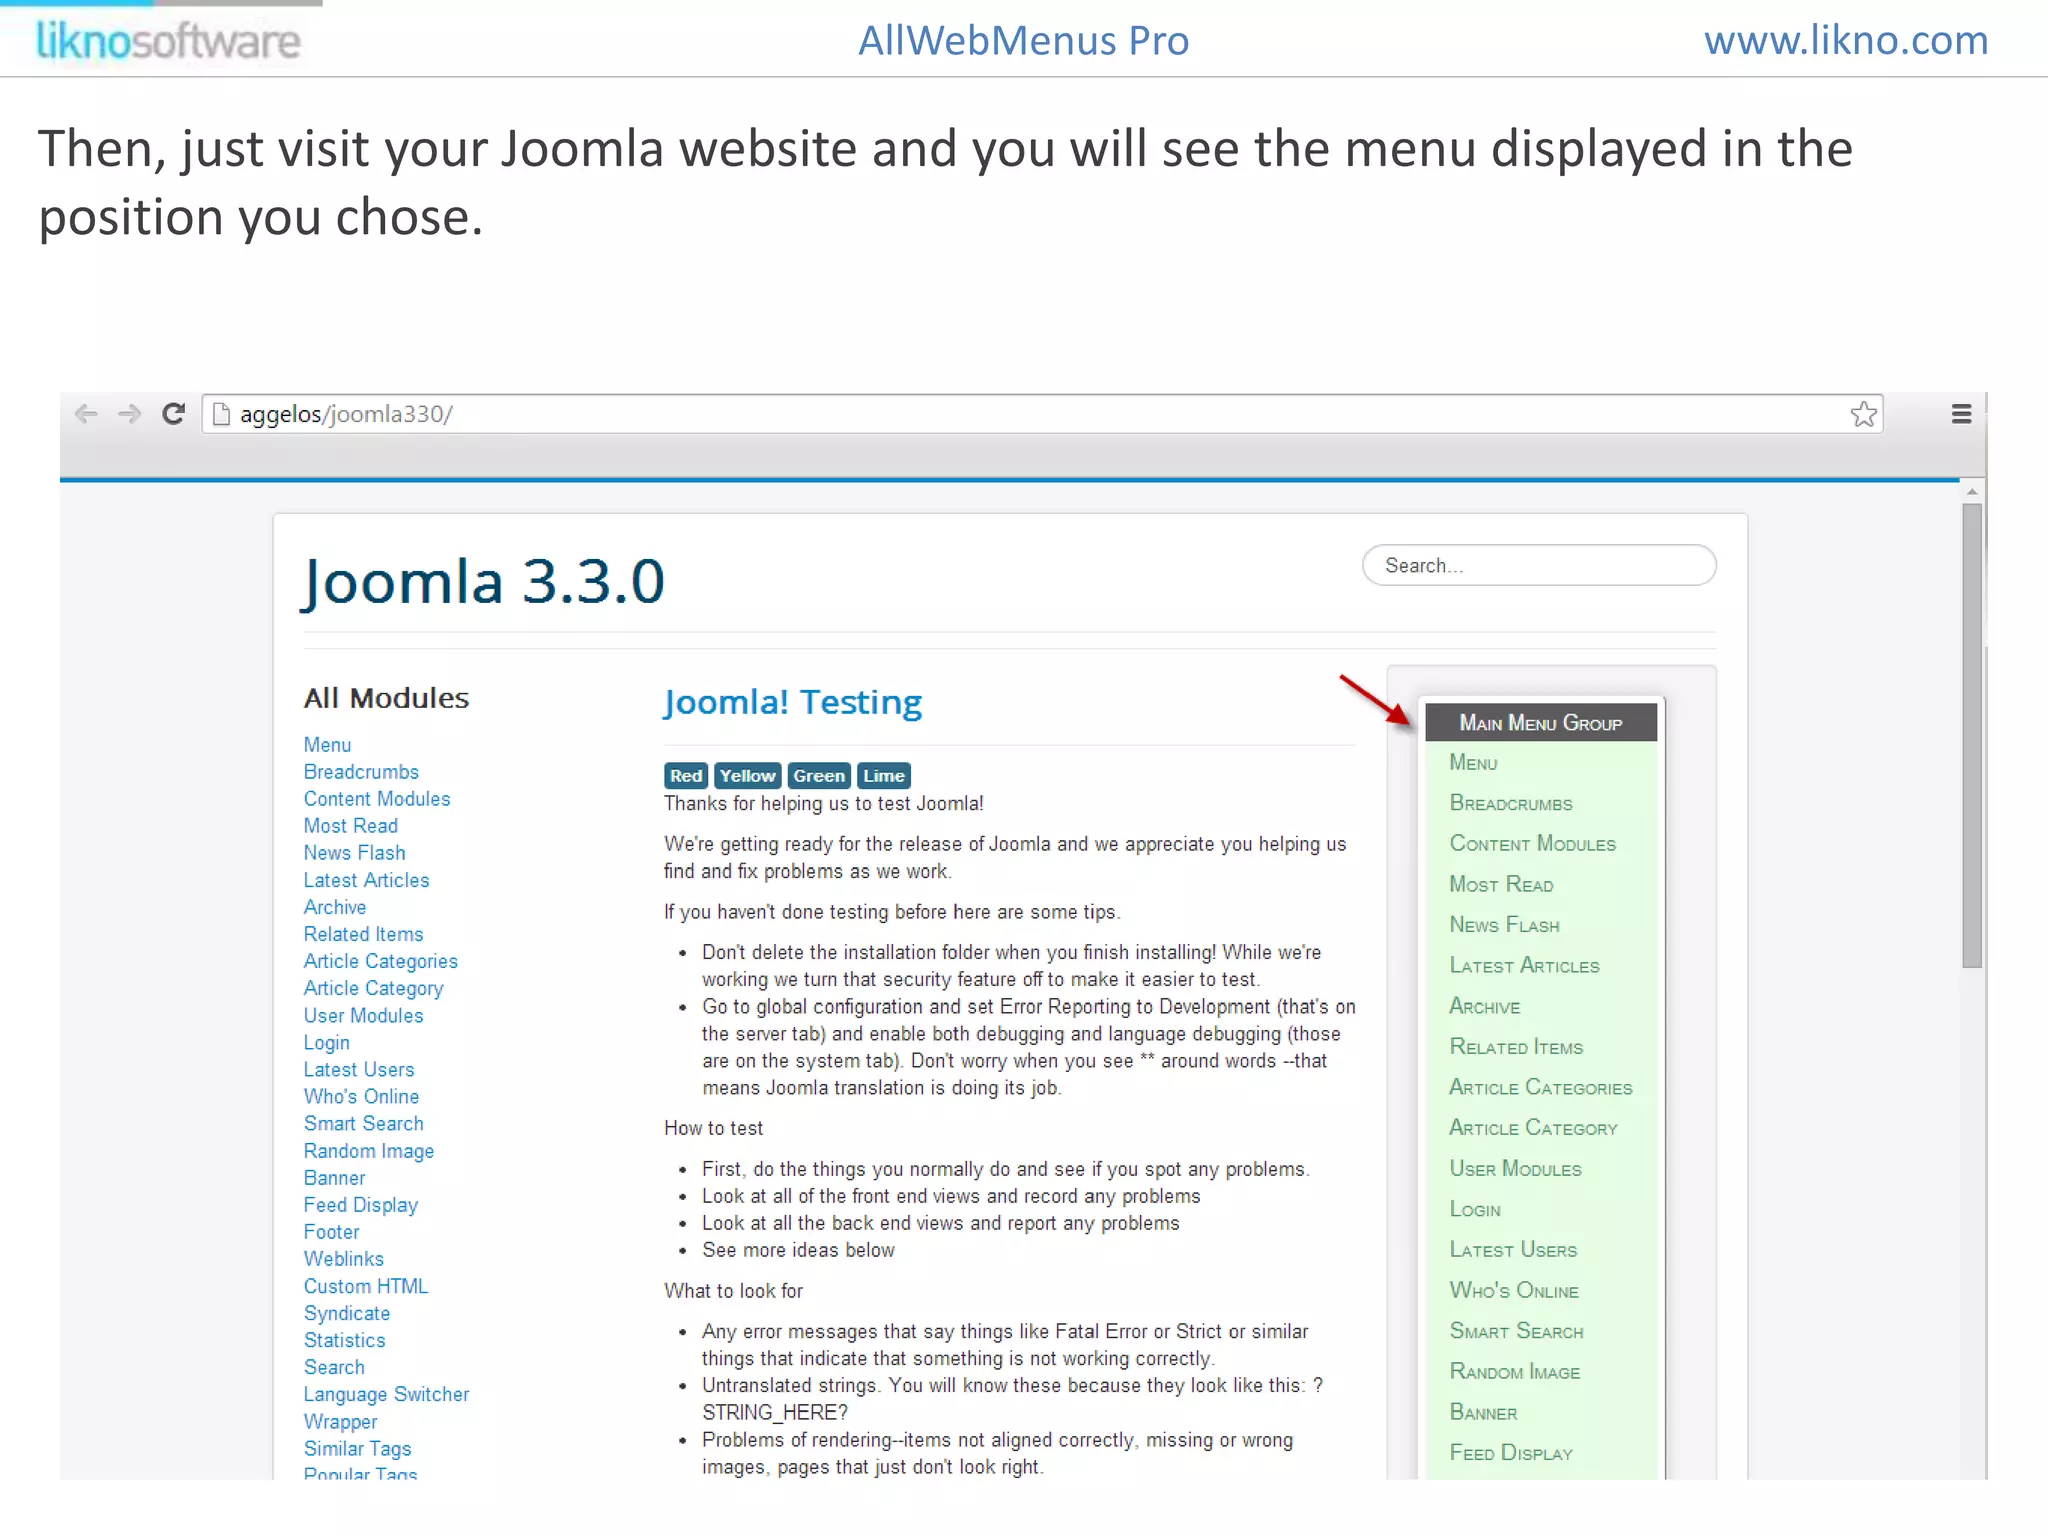This screenshot has height=1536, width=2048.
Task: Open Banner in left list
Action: click(x=335, y=1178)
